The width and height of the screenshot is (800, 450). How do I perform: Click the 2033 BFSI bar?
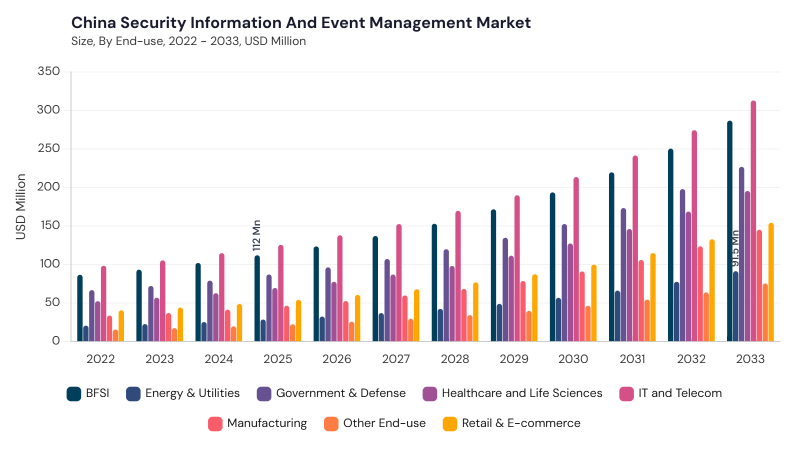[x=730, y=231]
